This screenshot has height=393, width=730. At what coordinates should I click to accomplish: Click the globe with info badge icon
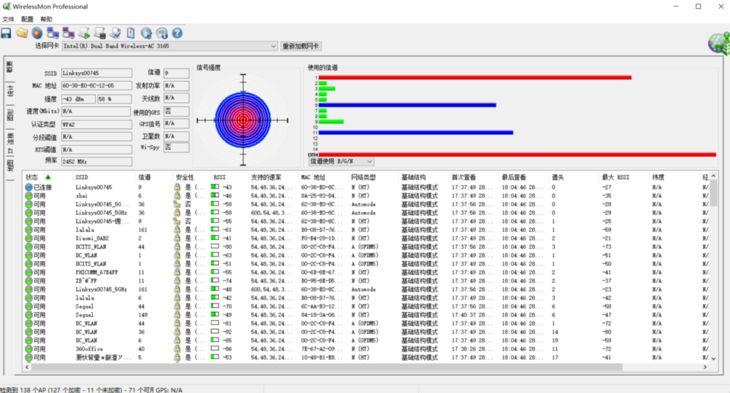[162, 33]
